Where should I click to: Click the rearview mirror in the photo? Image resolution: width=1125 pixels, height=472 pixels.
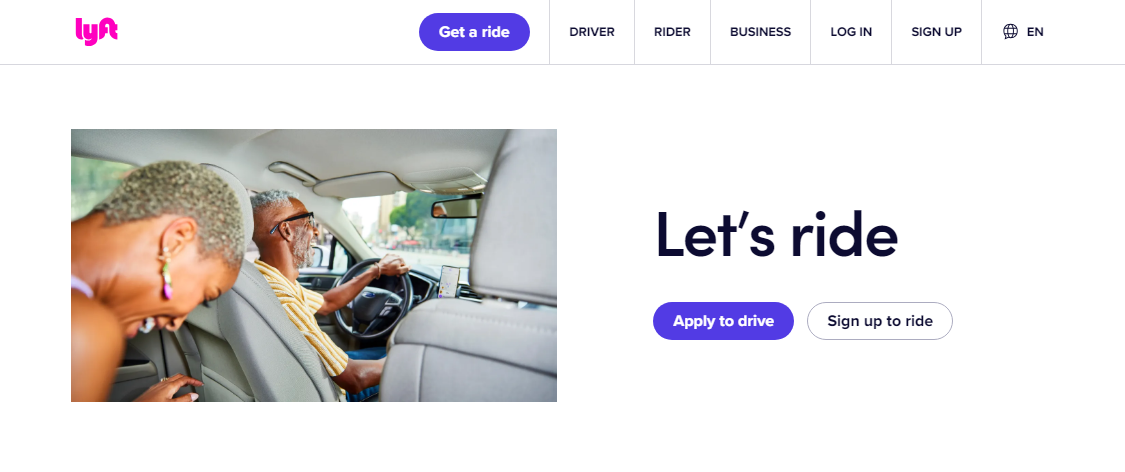(x=456, y=207)
